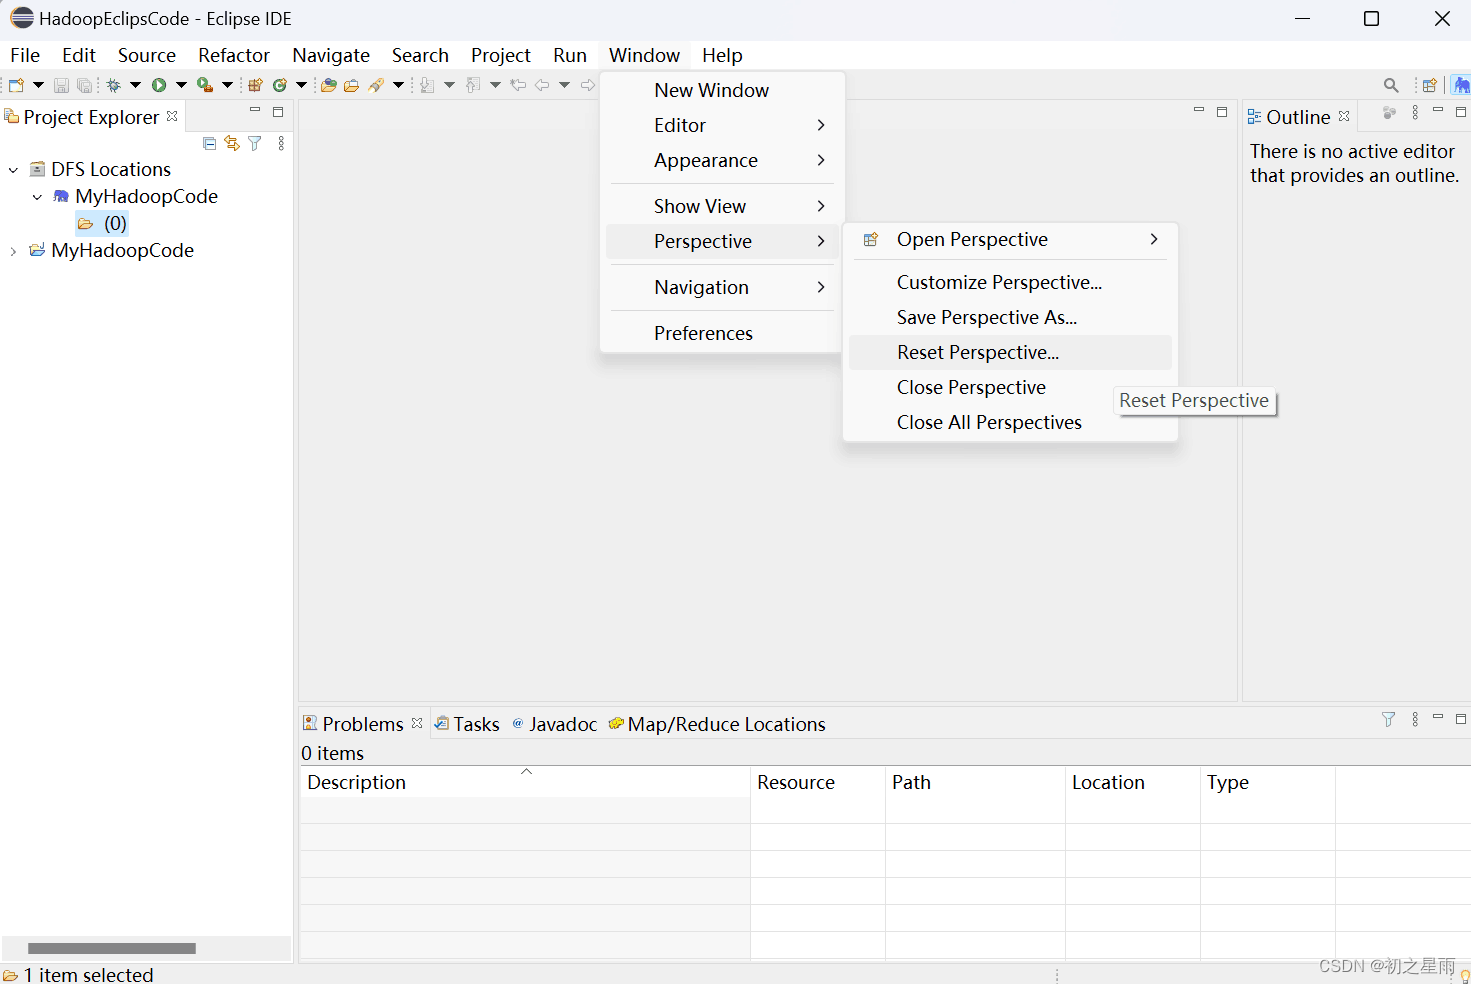Click the Previous Annotation icon
Viewport: 1471px width, 984px height.
473,85
